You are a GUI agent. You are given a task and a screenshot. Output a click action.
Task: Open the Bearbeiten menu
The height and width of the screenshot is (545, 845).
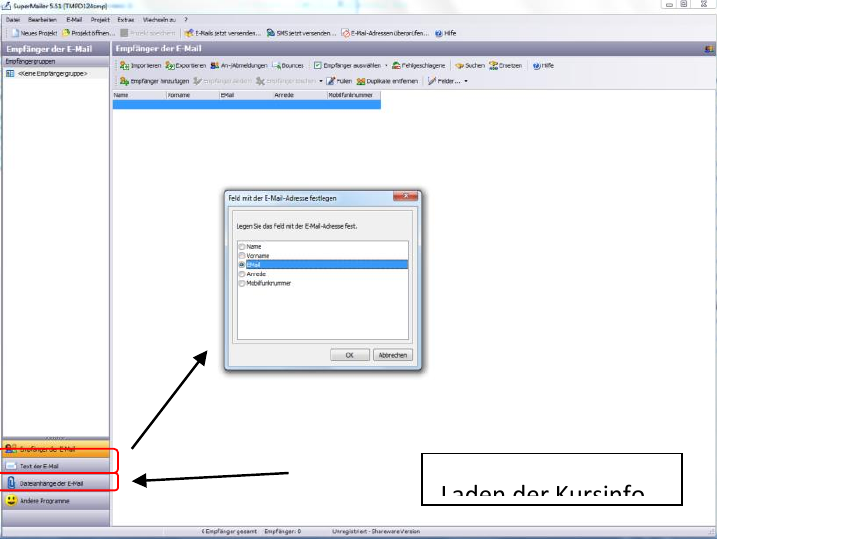click(42, 19)
